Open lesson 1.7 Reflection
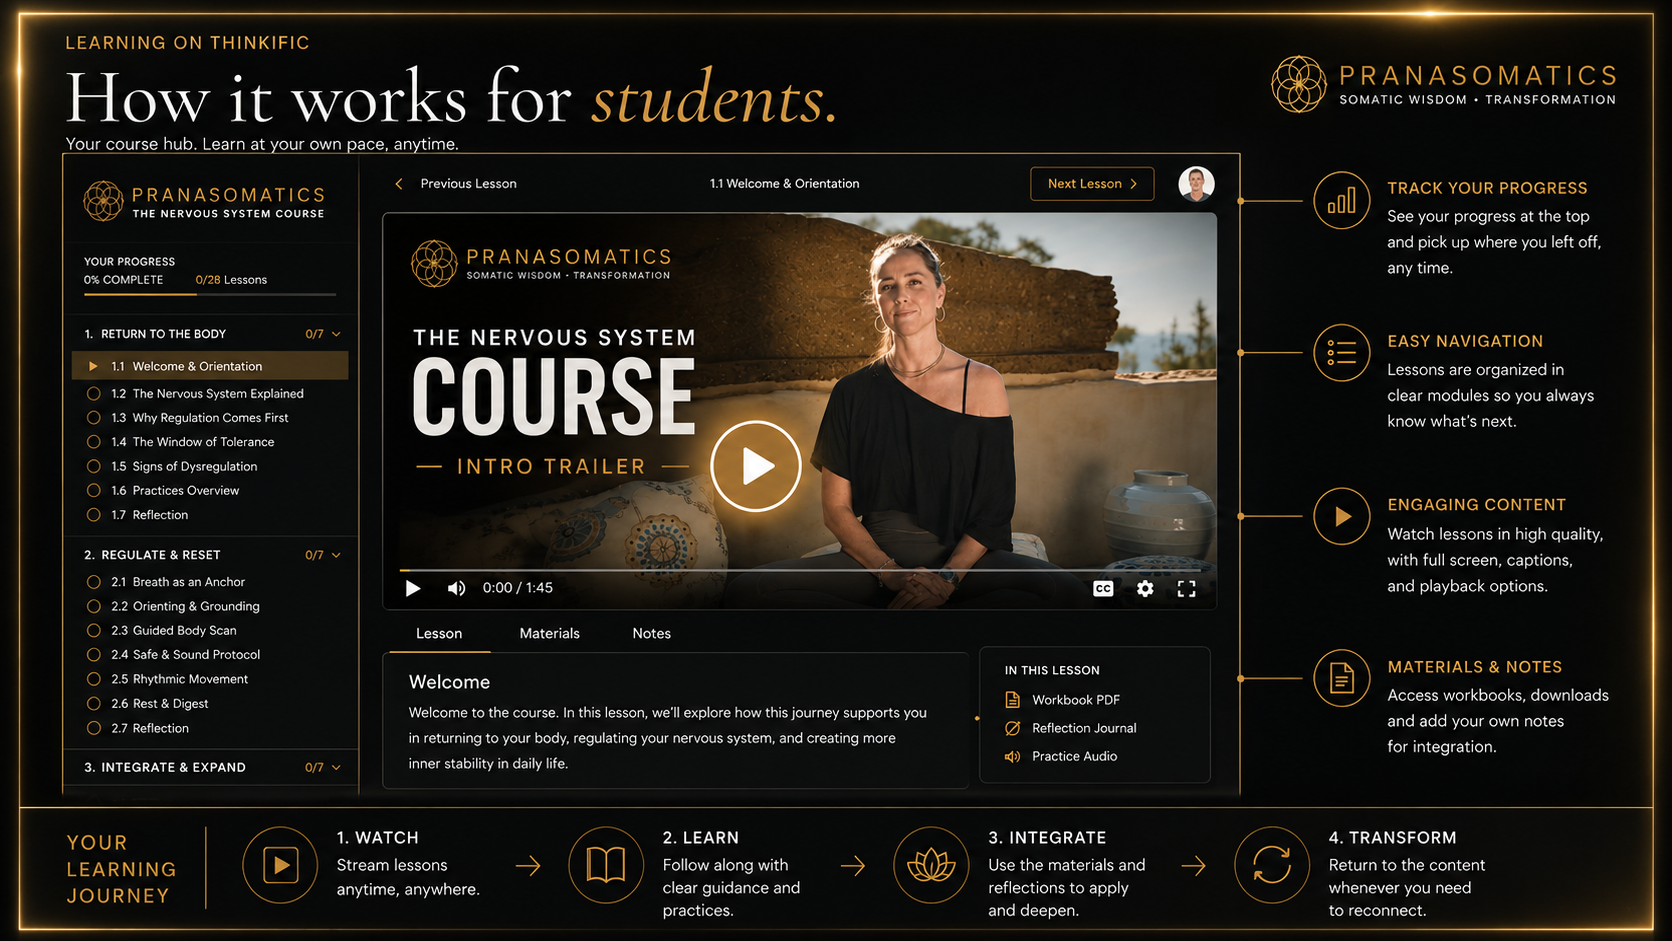The height and width of the screenshot is (941, 1672). [x=160, y=515]
